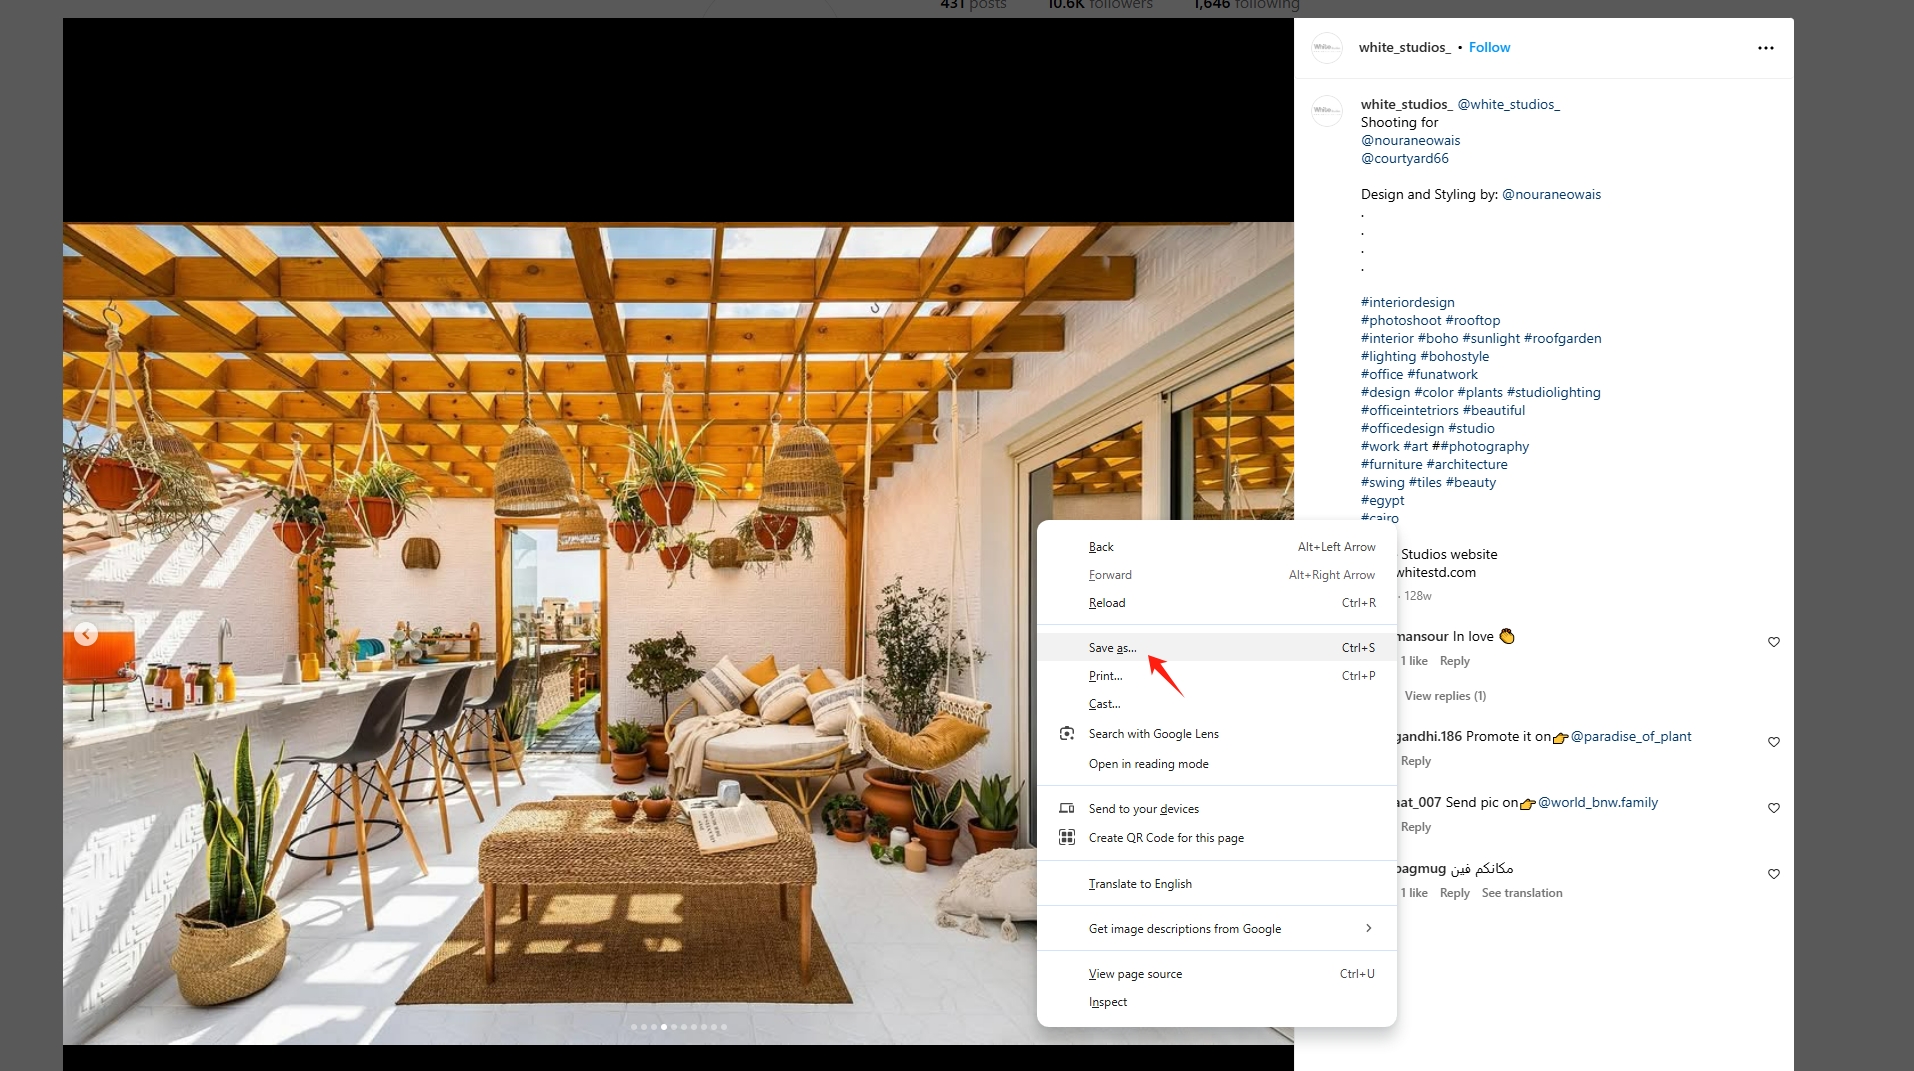Like the gandhi.186 Promote it on comment
This screenshot has width=1914, height=1071.
tap(1774, 742)
